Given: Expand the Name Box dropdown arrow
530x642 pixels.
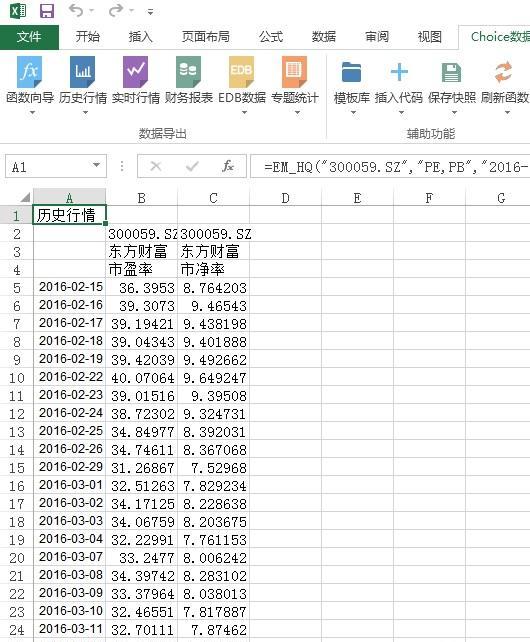Looking at the screenshot, I should point(96,165).
